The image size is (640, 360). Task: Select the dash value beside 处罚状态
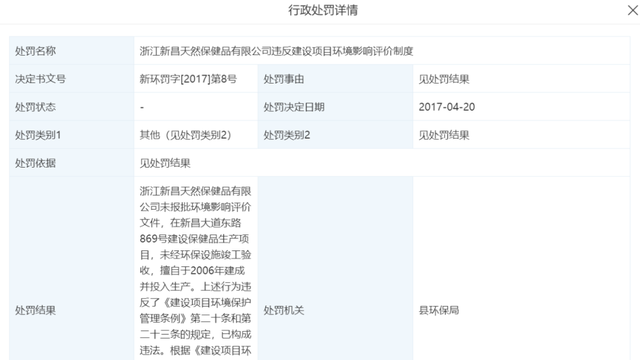point(142,107)
